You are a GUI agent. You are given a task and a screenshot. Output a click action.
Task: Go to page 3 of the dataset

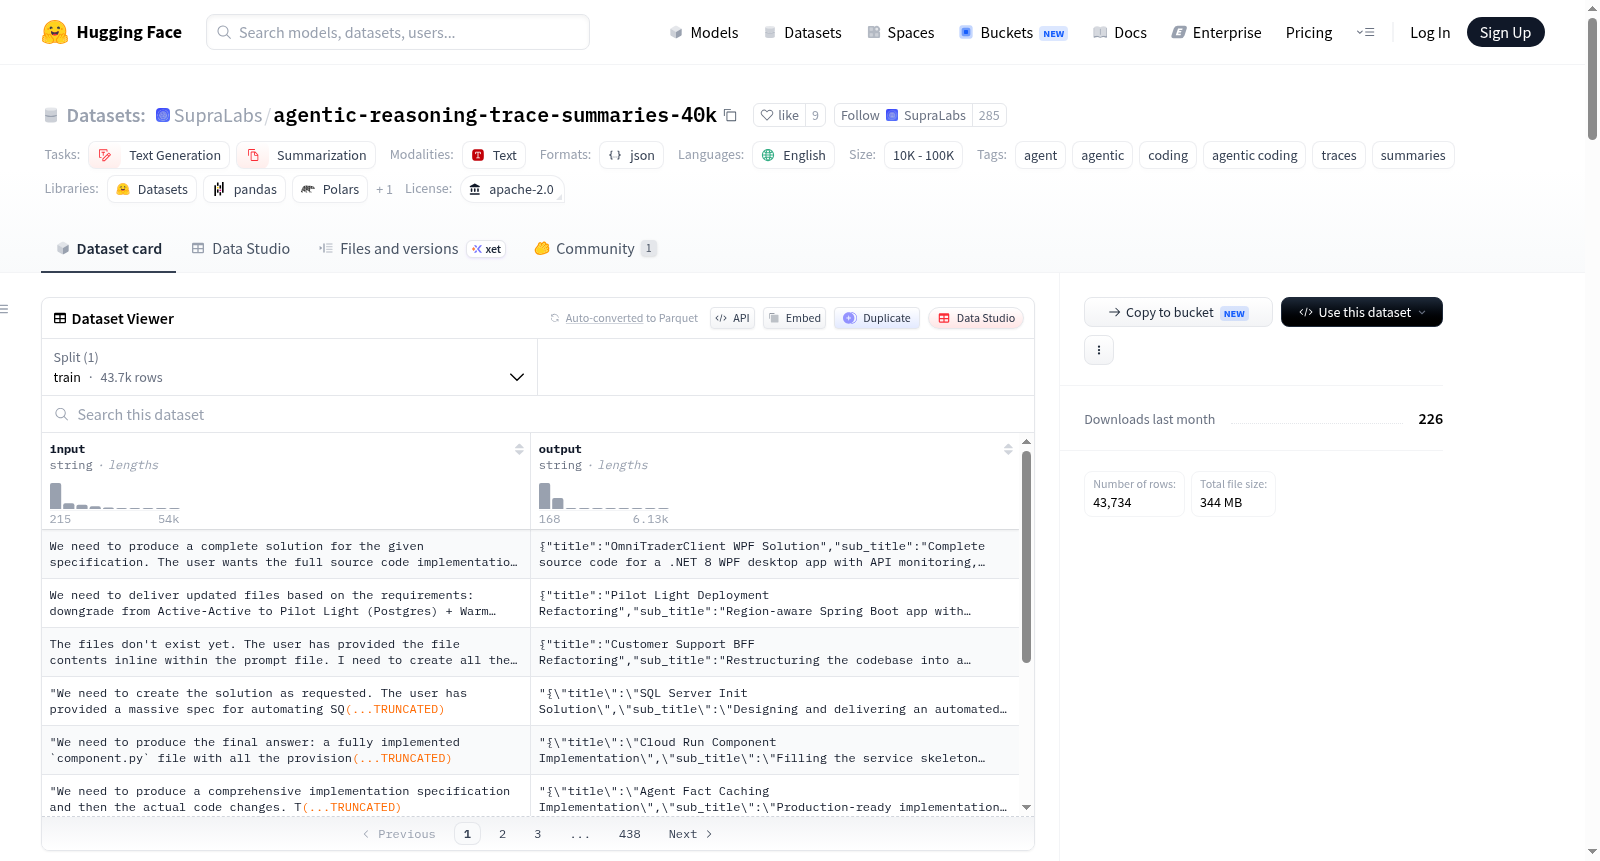pos(538,834)
